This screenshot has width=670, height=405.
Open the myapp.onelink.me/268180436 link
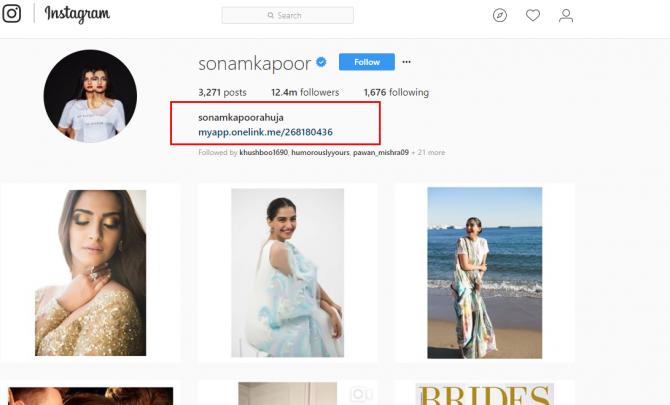[x=265, y=132]
